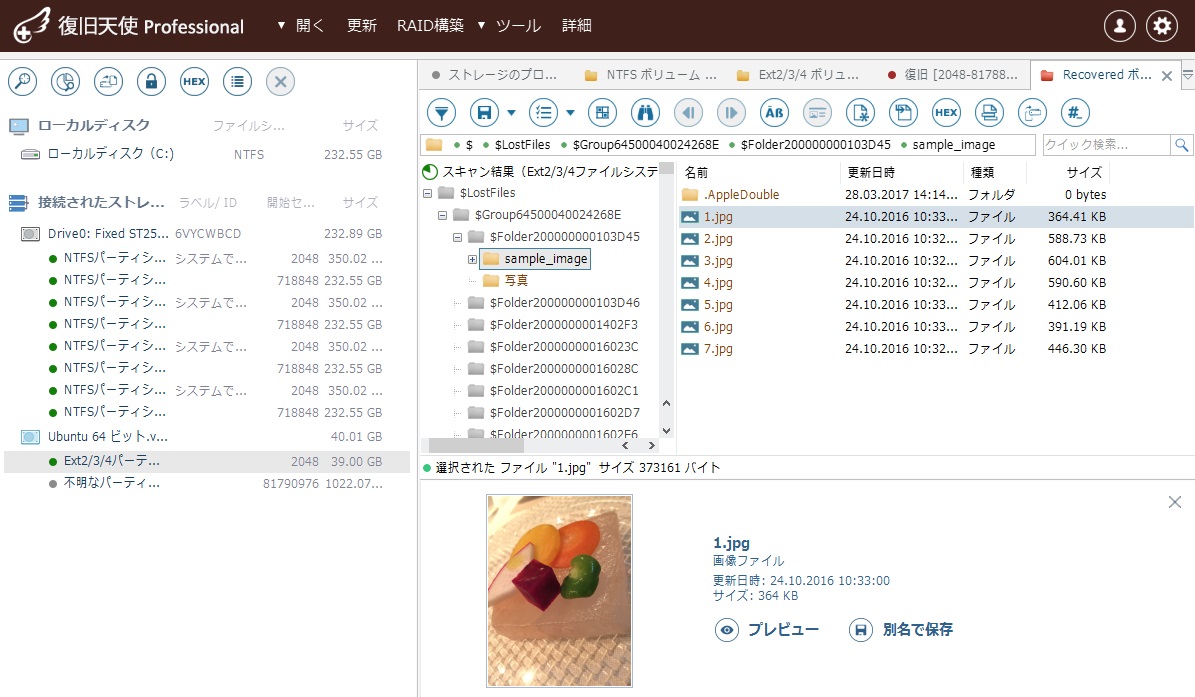Click the thumbnail view grid icon
The width and height of the screenshot is (1195, 697).
602,113
